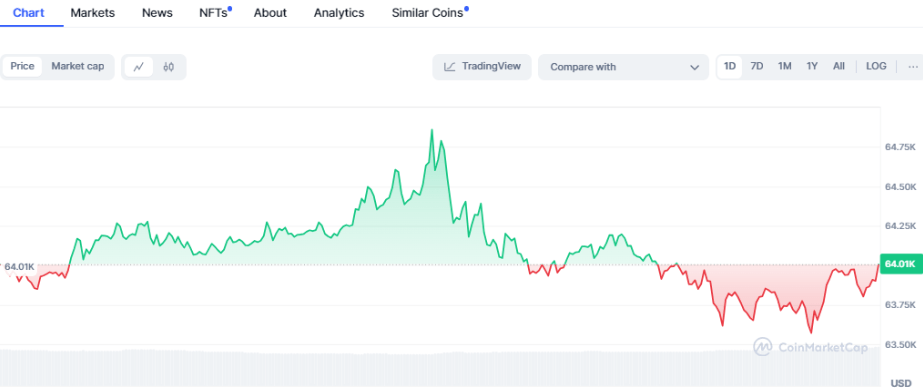Click the 63.50K axis label
Image resolution: width=923 pixels, height=388 pixels.
click(x=901, y=344)
